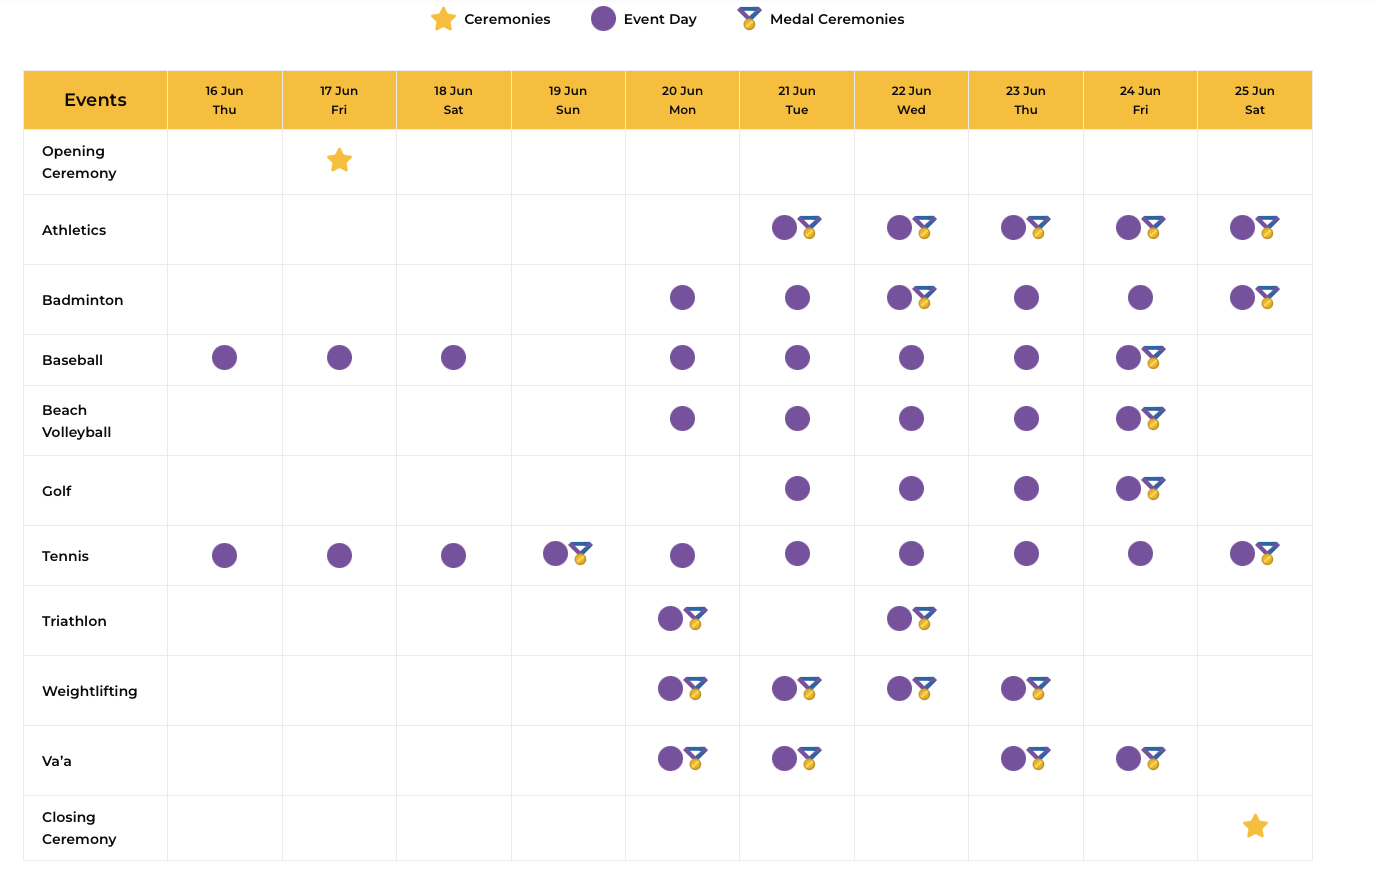Viewport: 1374px width, 874px height.
Task: Click the Ceremonies star in the legend
Action: (443, 19)
